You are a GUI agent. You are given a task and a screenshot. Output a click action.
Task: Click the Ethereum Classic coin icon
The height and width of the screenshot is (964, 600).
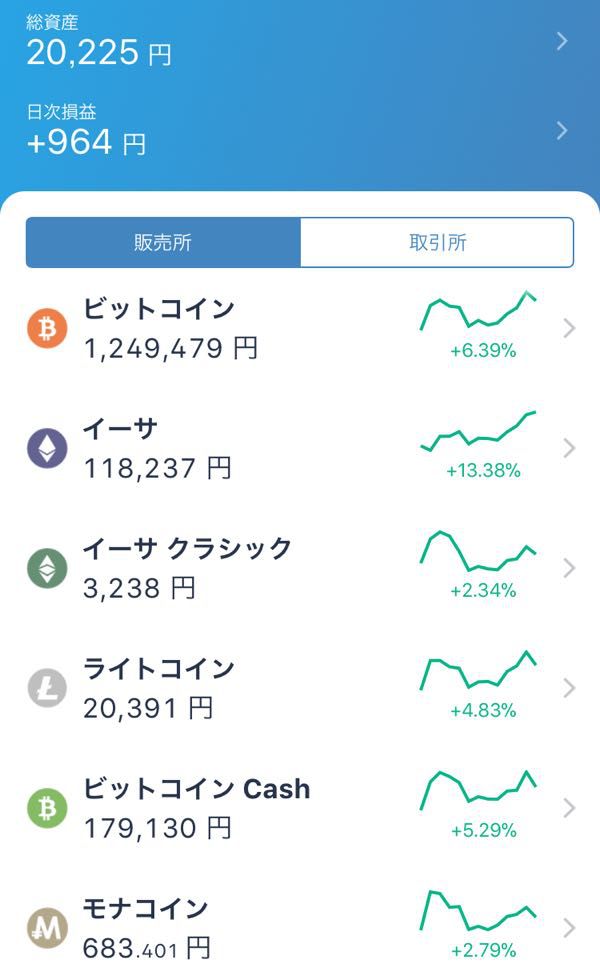point(47,568)
